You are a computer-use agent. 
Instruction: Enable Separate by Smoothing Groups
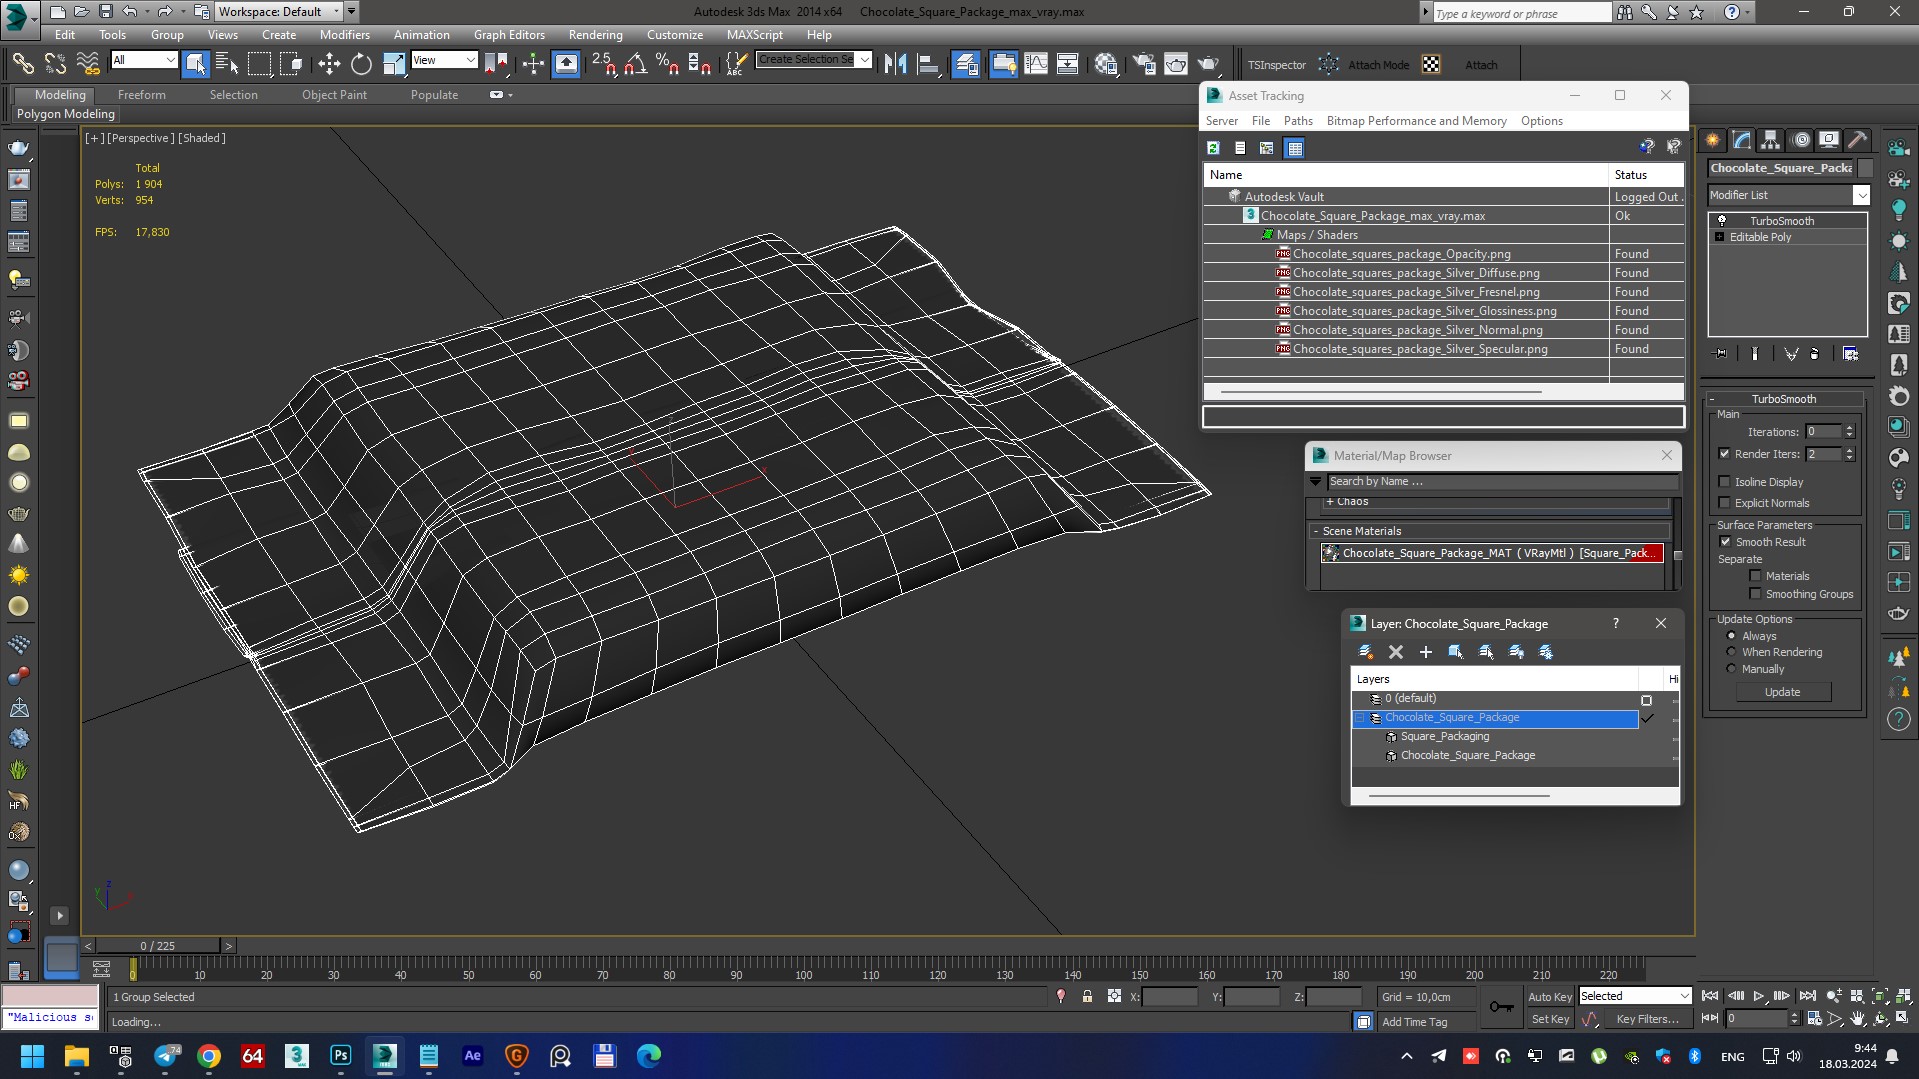[1755, 594]
